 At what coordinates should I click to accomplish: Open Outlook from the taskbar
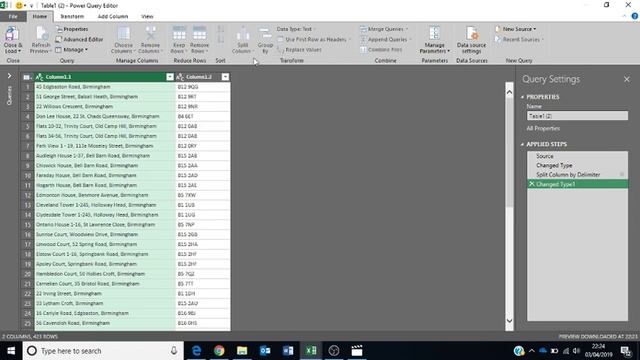tap(265, 351)
